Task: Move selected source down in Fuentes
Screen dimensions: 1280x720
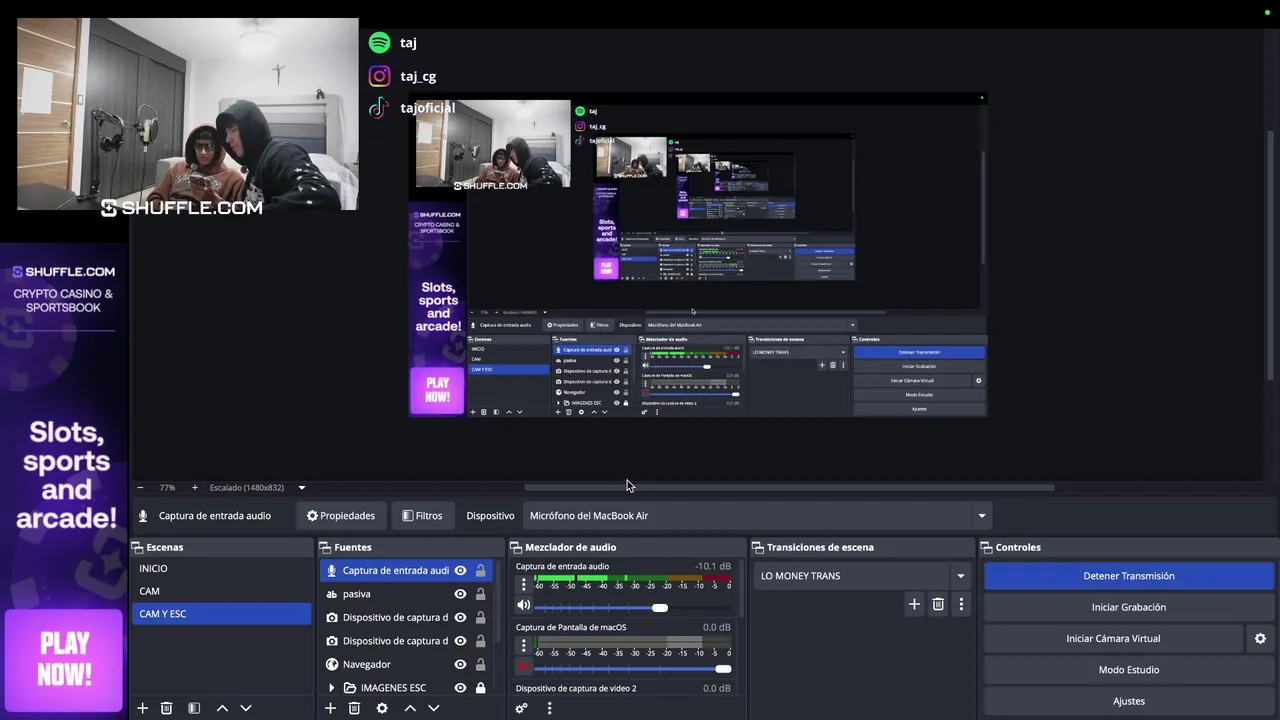Action: tap(434, 708)
